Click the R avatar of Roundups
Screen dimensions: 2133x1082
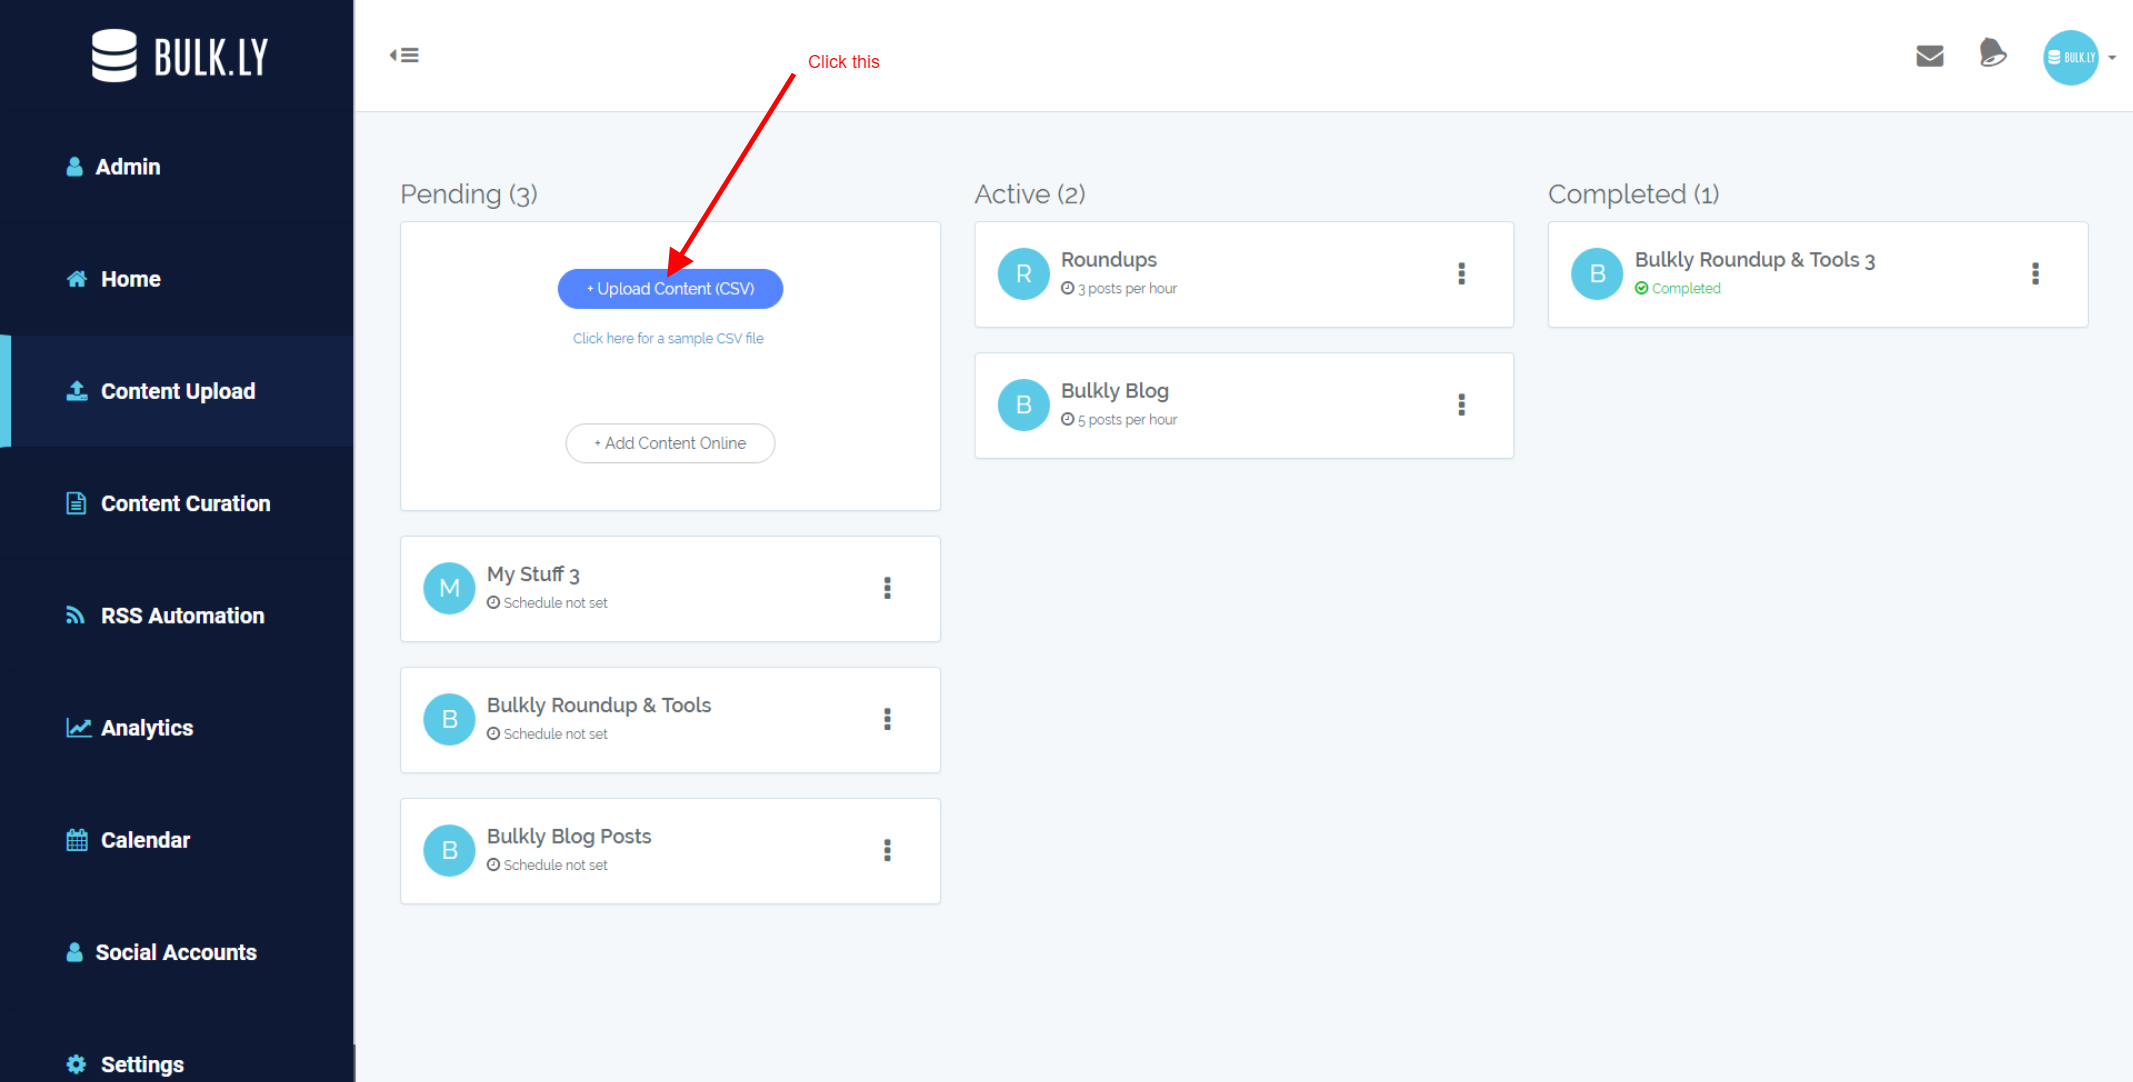click(1023, 274)
